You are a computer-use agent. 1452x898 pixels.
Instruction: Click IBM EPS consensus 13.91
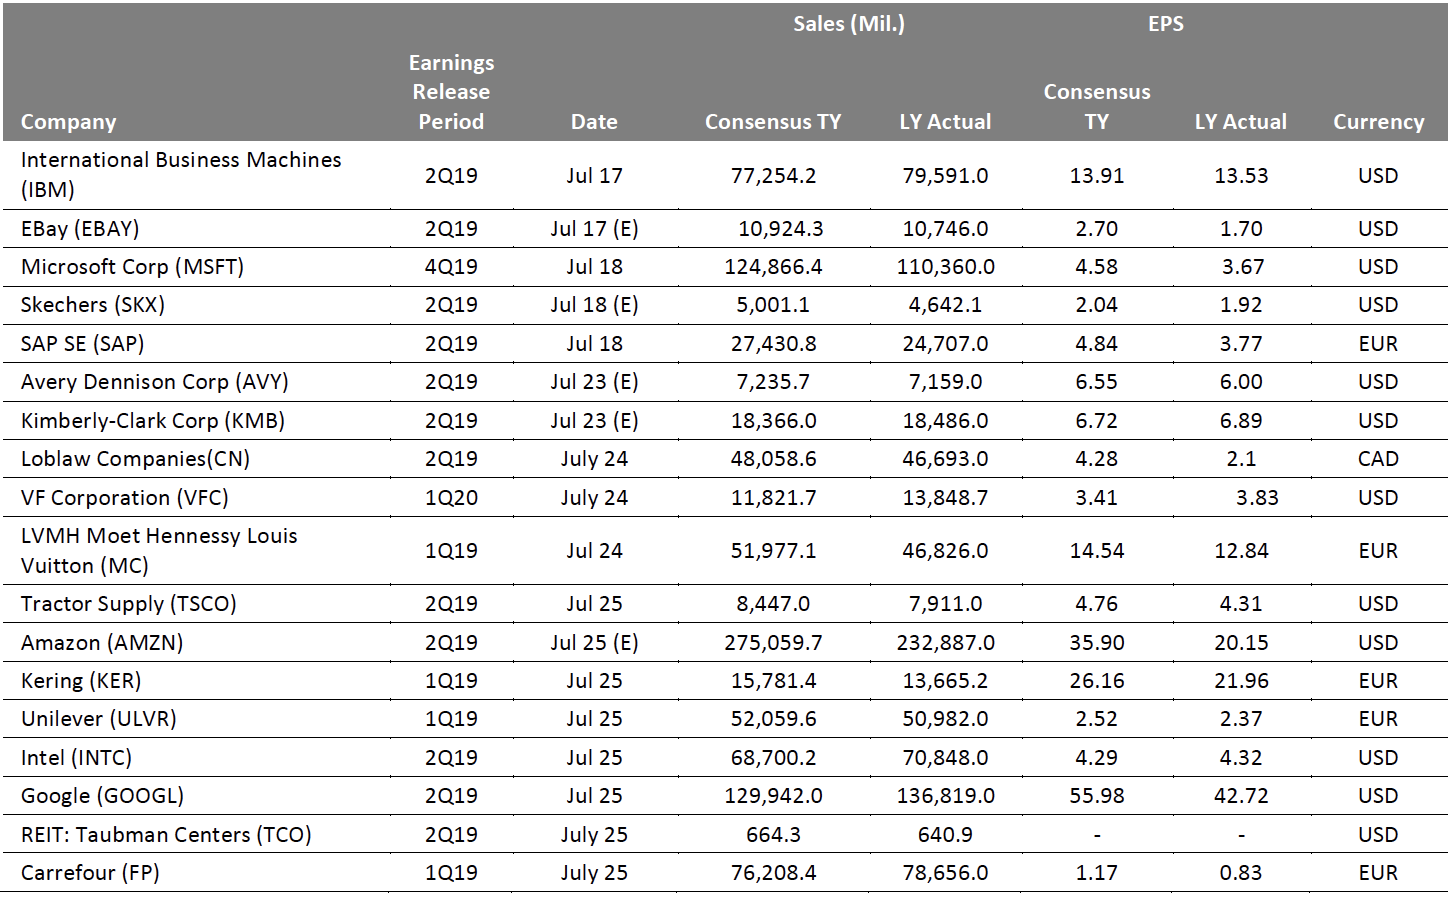tap(1096, 176)
